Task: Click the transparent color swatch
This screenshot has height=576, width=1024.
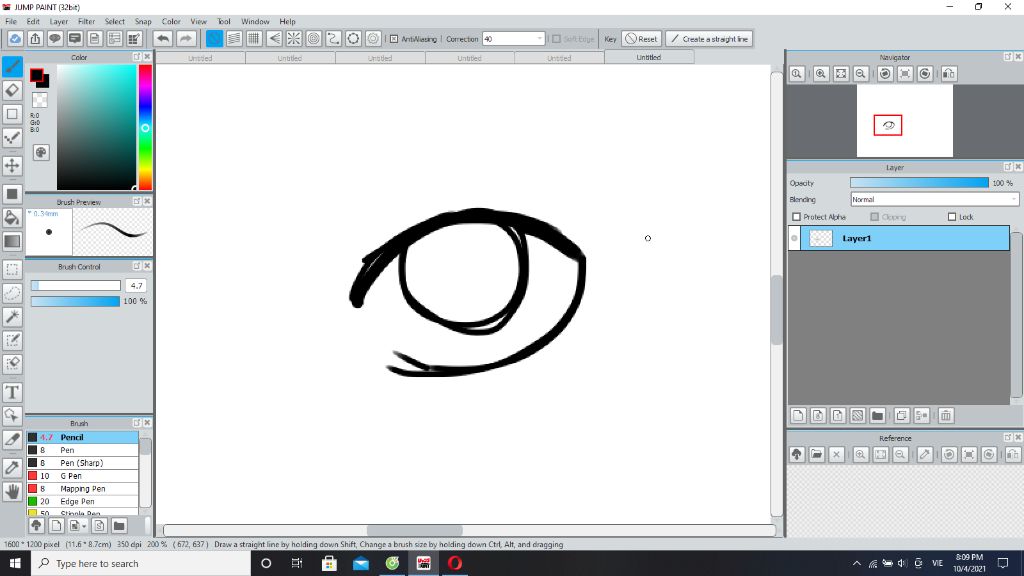Action: tap(40, 100)
